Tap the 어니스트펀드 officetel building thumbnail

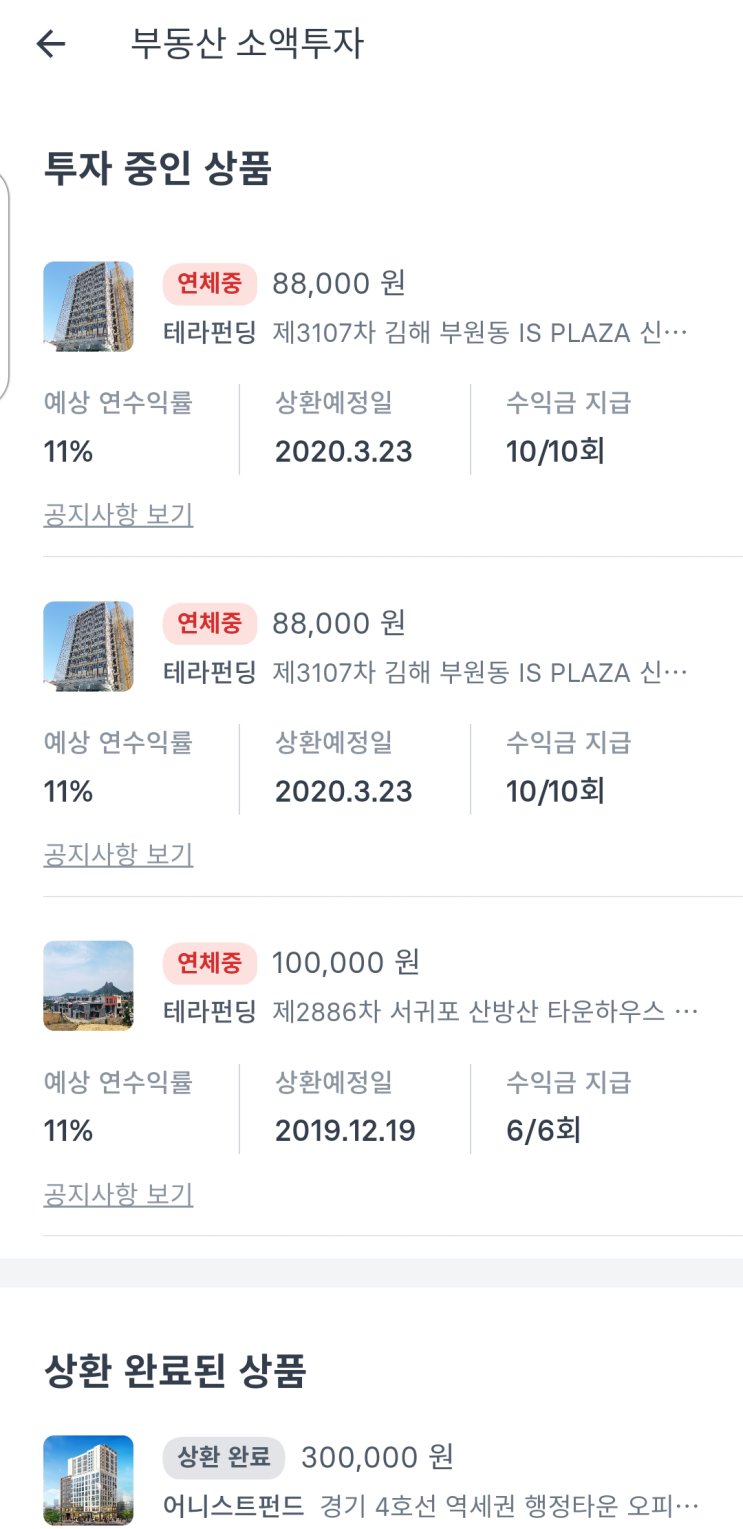click(x=88, y=1480)
